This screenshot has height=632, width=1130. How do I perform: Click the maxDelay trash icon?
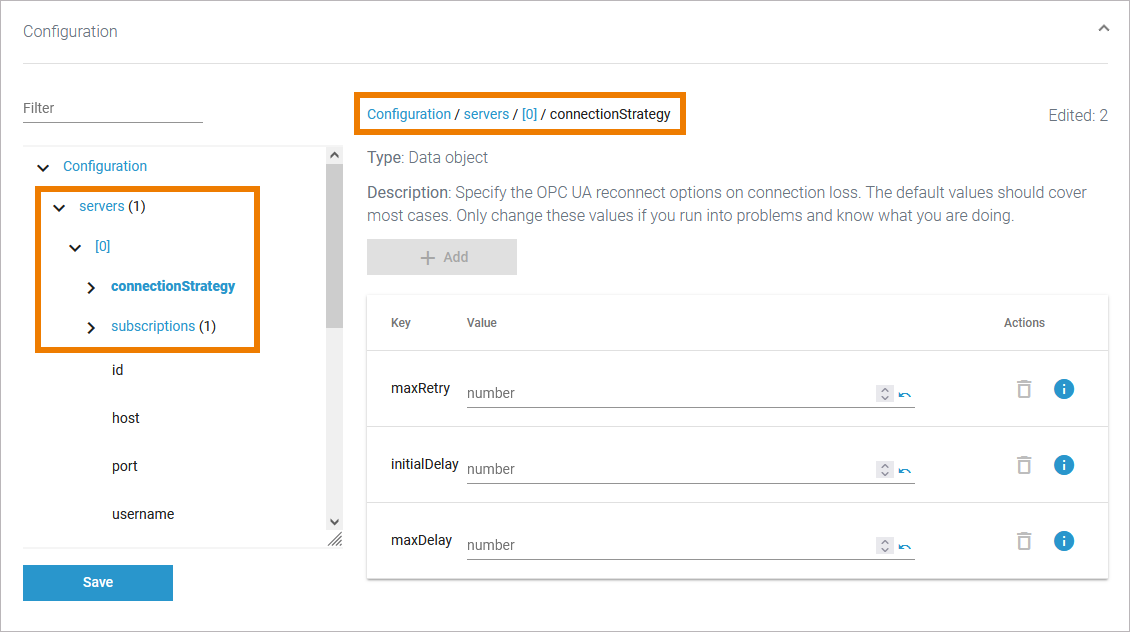tap(1024, 541)
